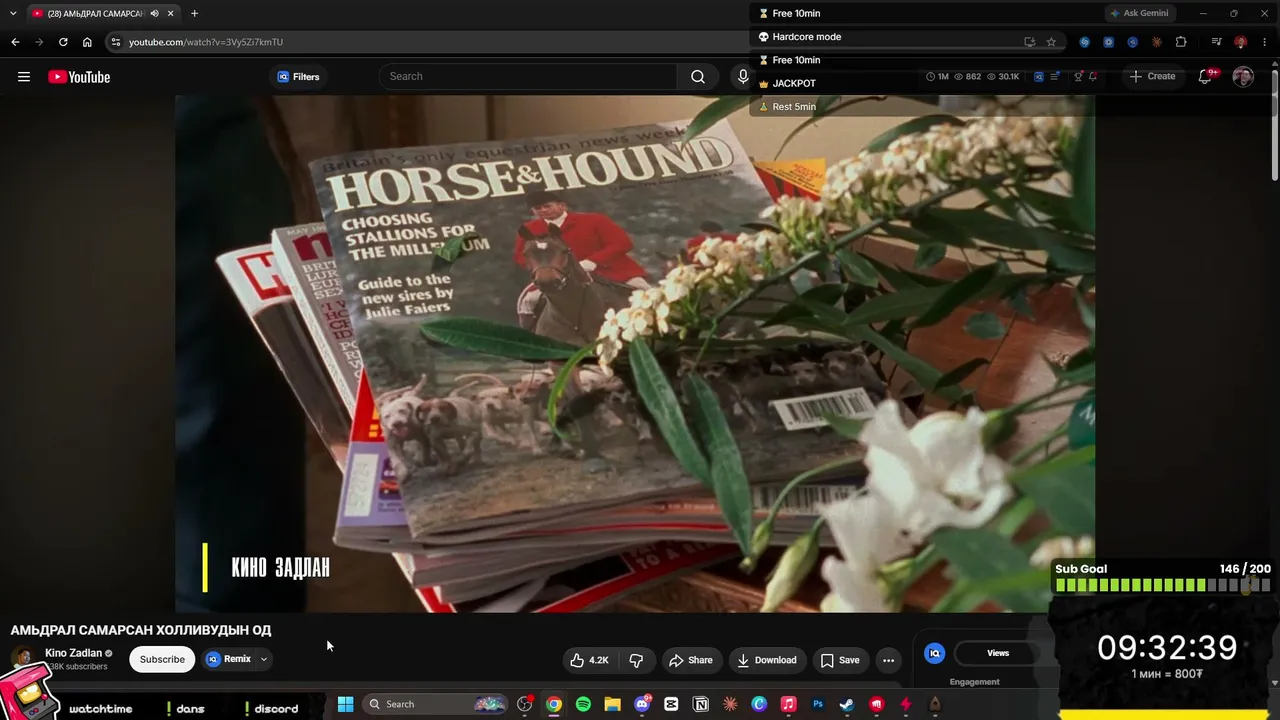This screenshot has width=1280, height=720.
Task: Click the install app icon in address bar
Action: tap(1029, 42)
